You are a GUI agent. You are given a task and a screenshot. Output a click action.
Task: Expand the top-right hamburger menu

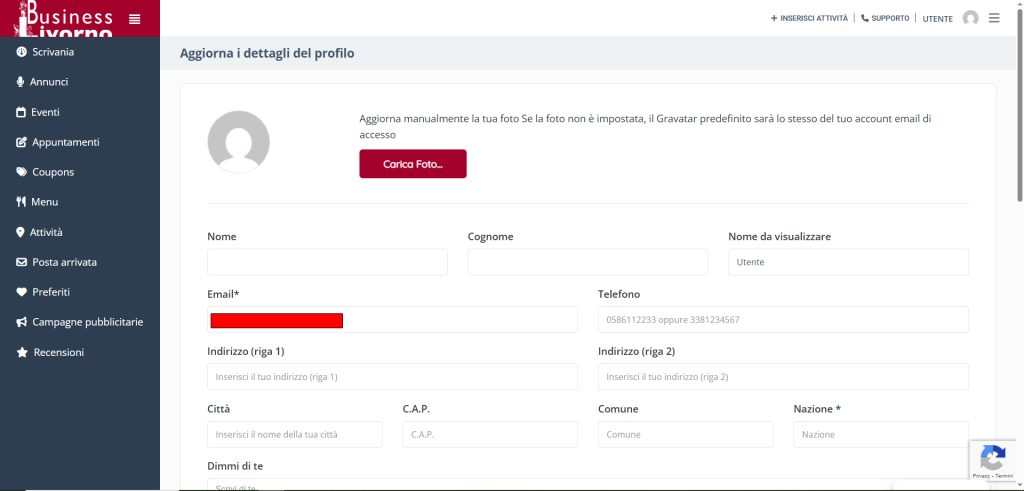point(994,18)
